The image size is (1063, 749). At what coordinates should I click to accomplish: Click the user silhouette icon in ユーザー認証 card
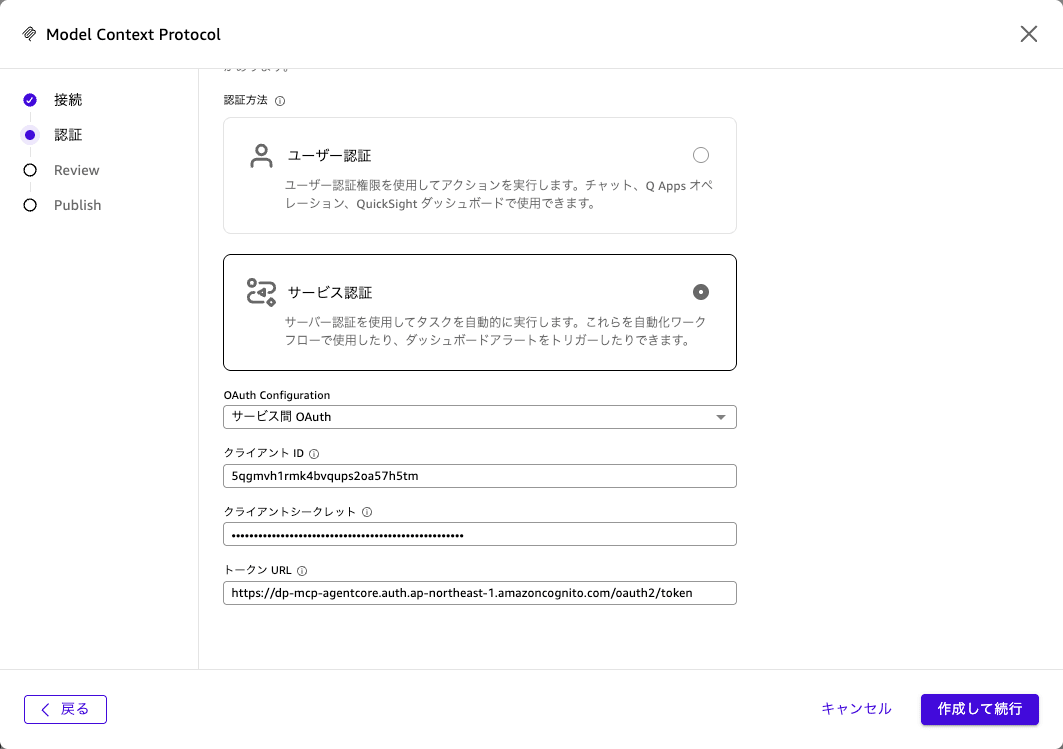[261, 156]
